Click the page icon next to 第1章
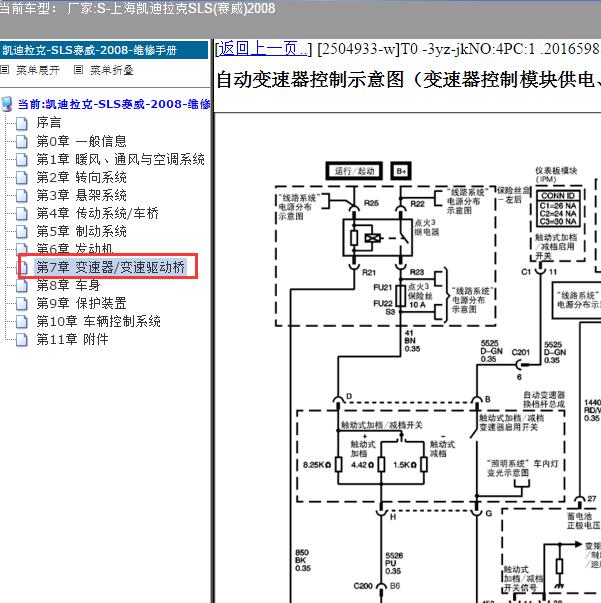The height and width of the screenshot is (603, 601). [22, 160]
